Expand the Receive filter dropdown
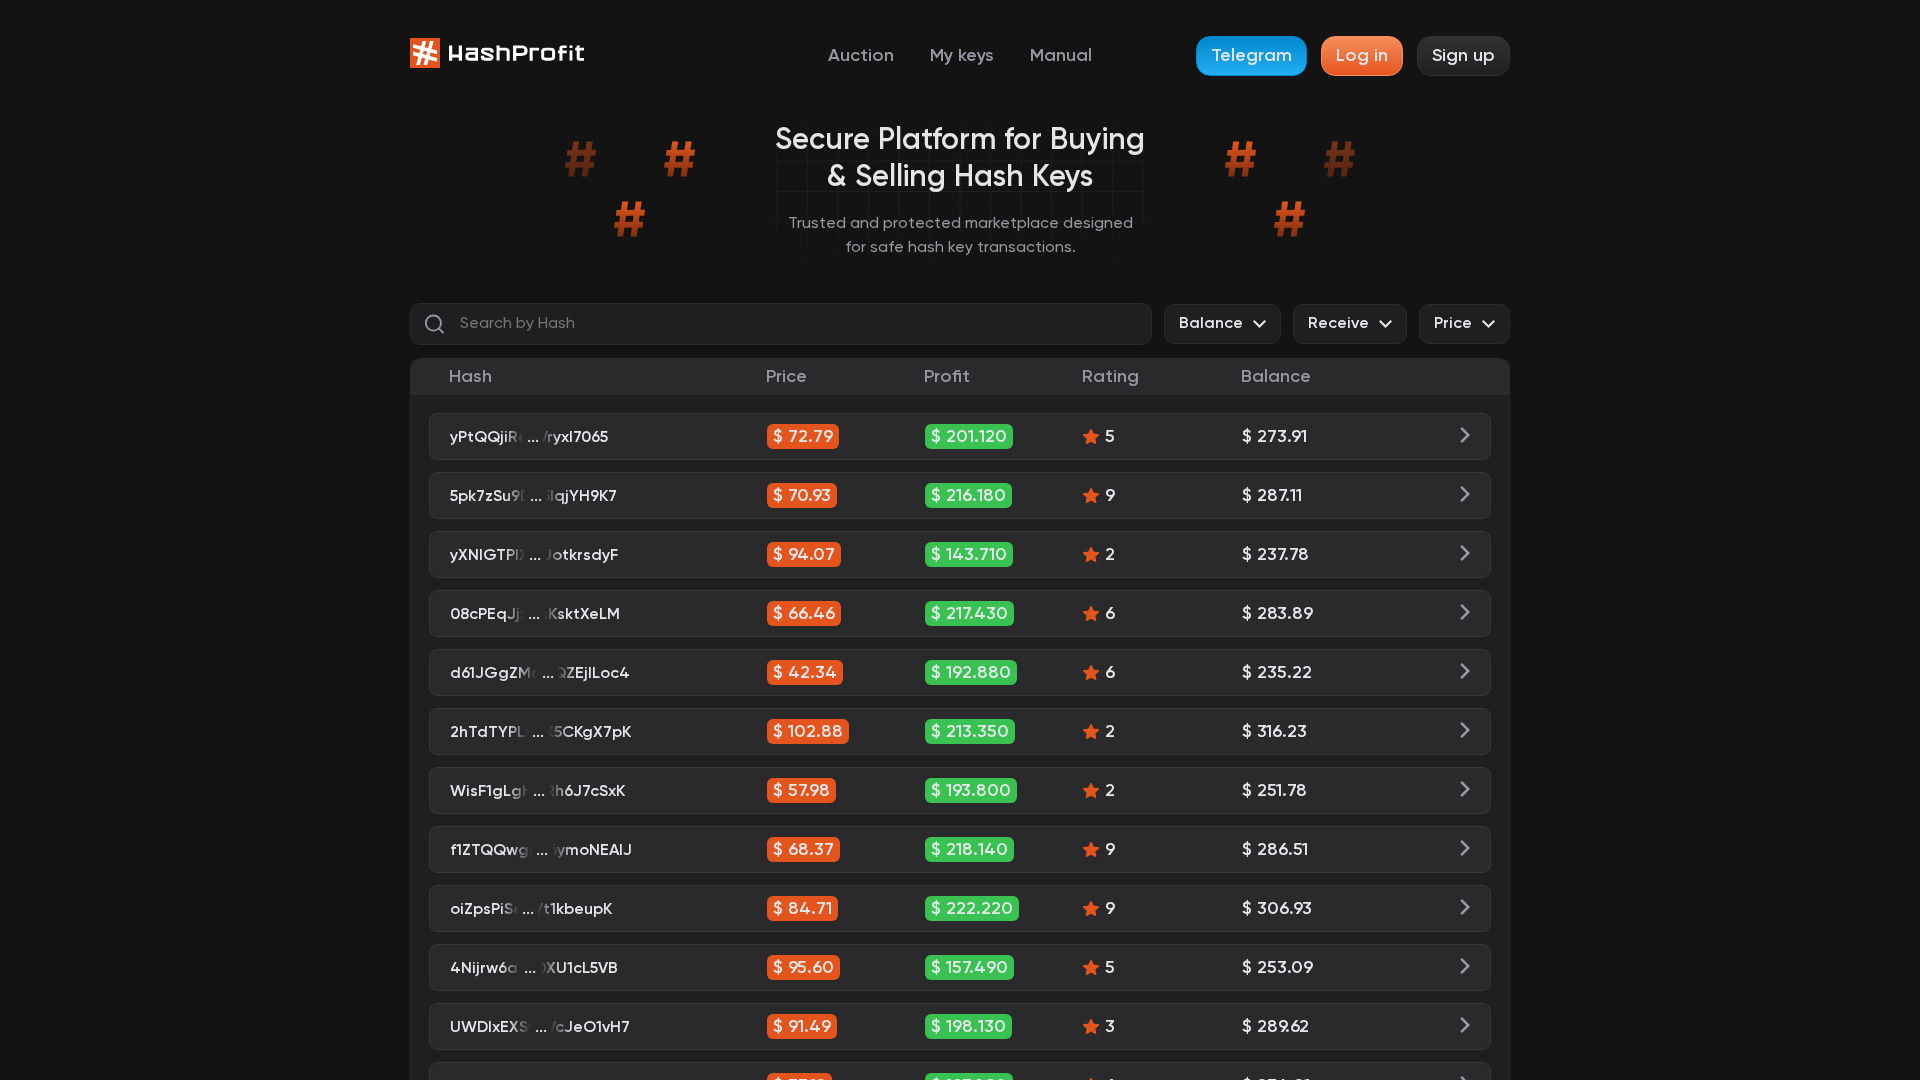Screen dimensions: 1920x1080 1349,324
